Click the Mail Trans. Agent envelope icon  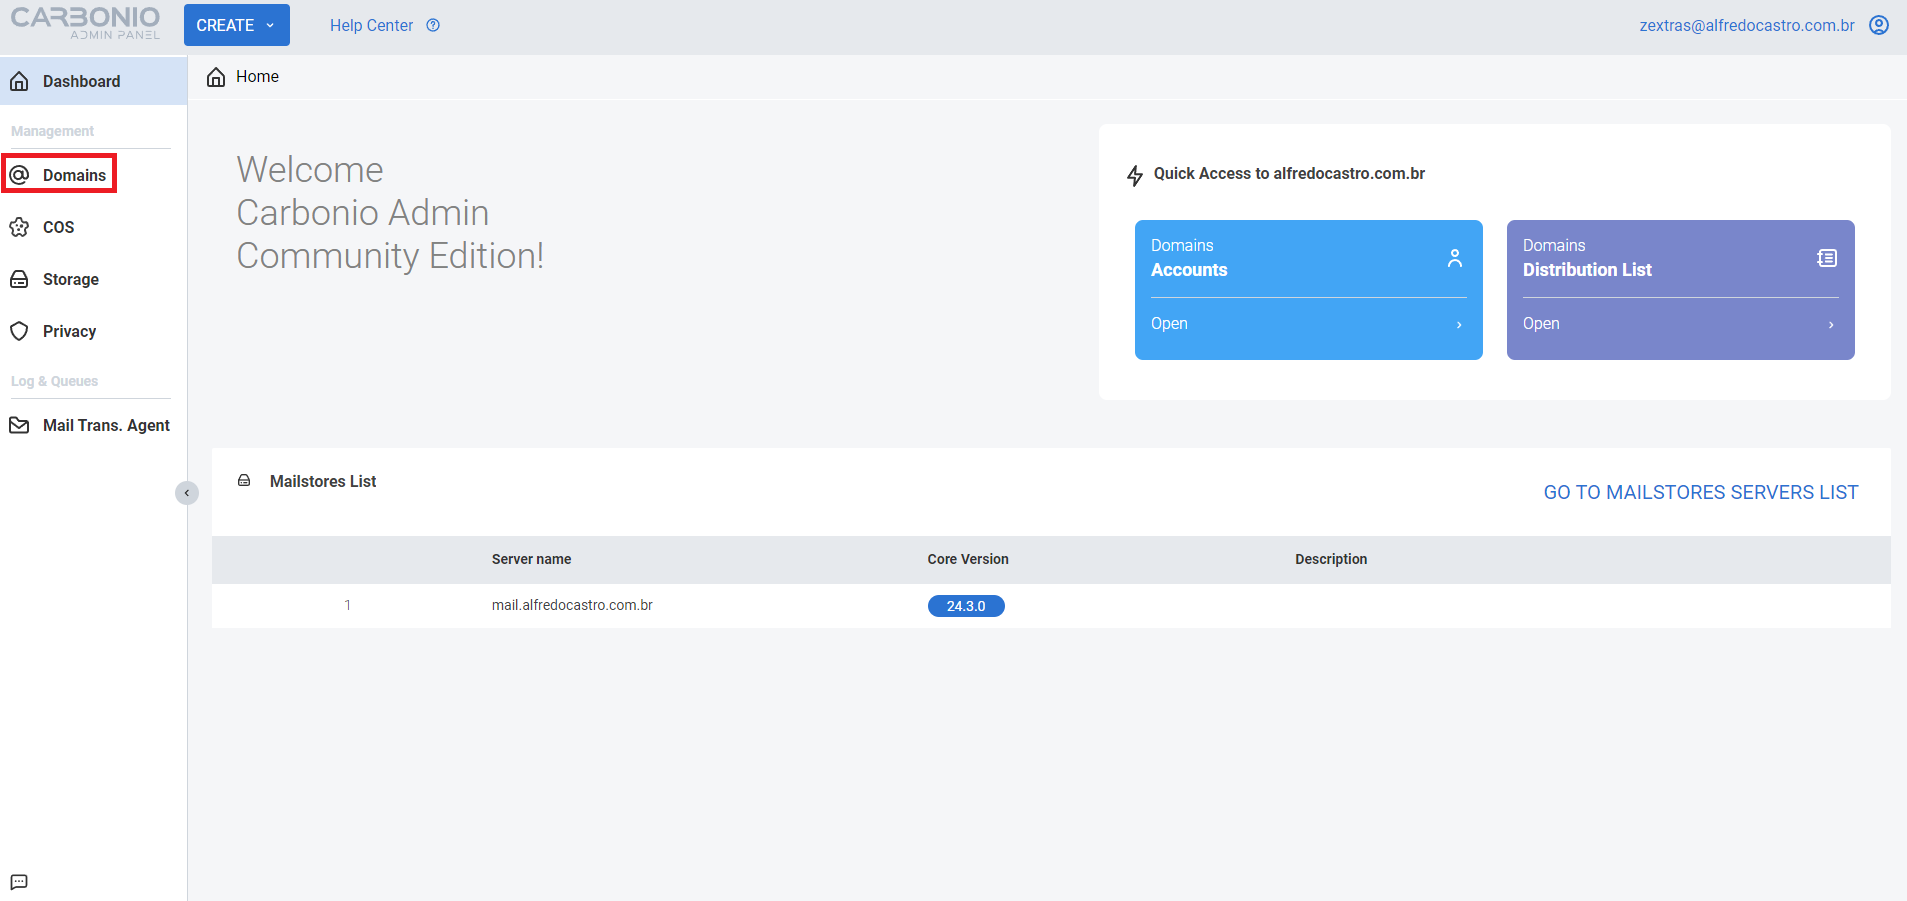19,425
